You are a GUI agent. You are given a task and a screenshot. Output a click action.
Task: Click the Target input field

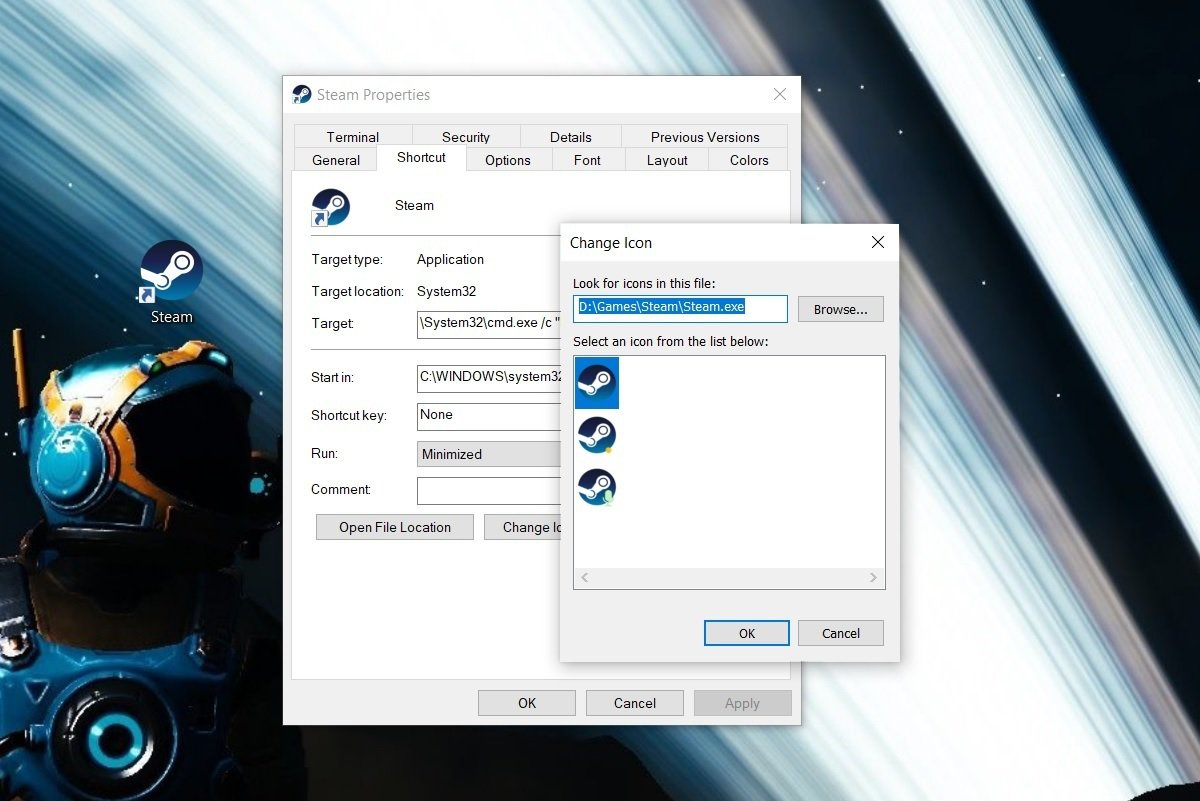(489, 324)
